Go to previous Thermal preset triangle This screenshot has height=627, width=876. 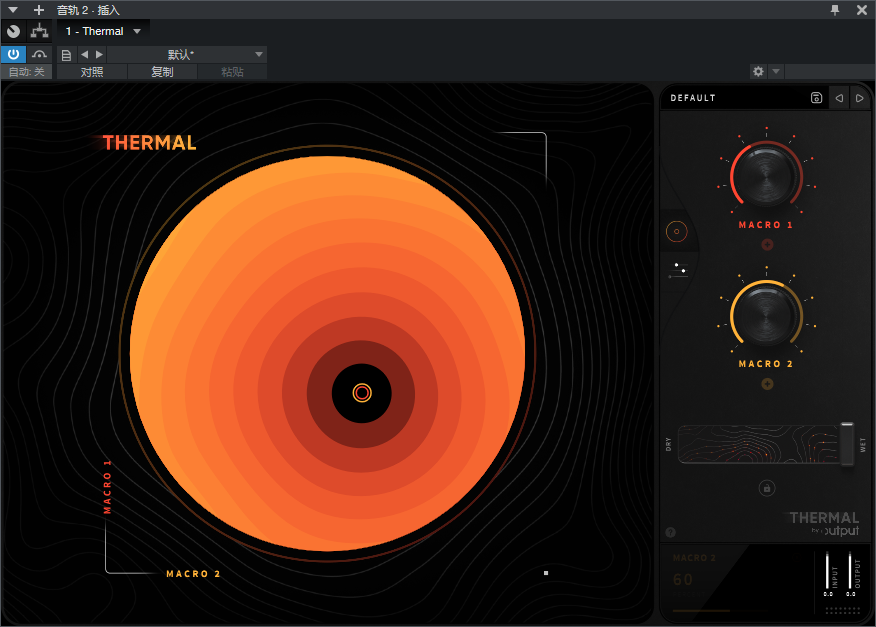[x=839, y=98]
